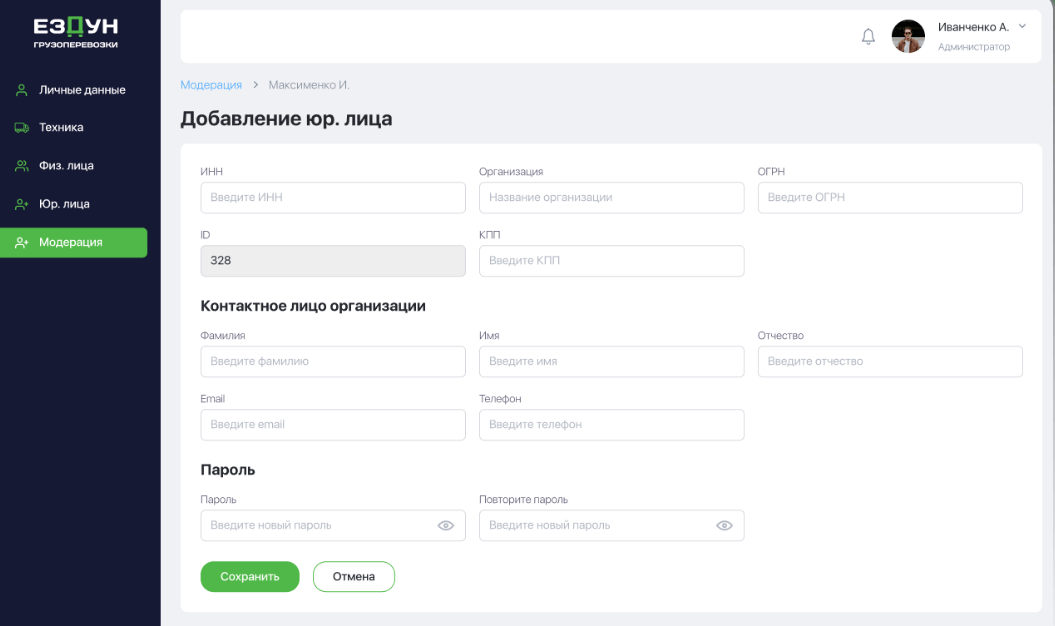Click the Юр. лица add-user icon
This screenshot has height=626, width=1055.
(x=21, y=204)
